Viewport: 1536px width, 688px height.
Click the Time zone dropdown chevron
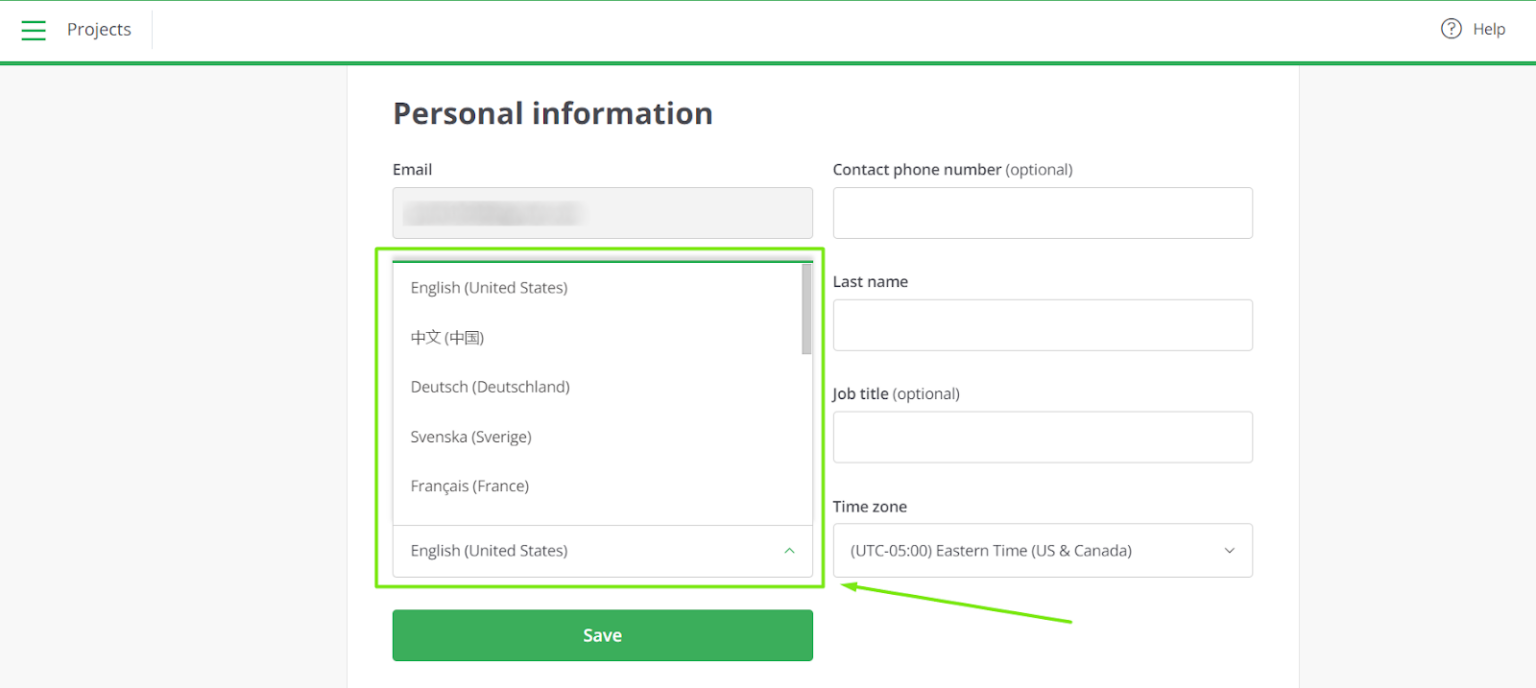[1229, 550]
